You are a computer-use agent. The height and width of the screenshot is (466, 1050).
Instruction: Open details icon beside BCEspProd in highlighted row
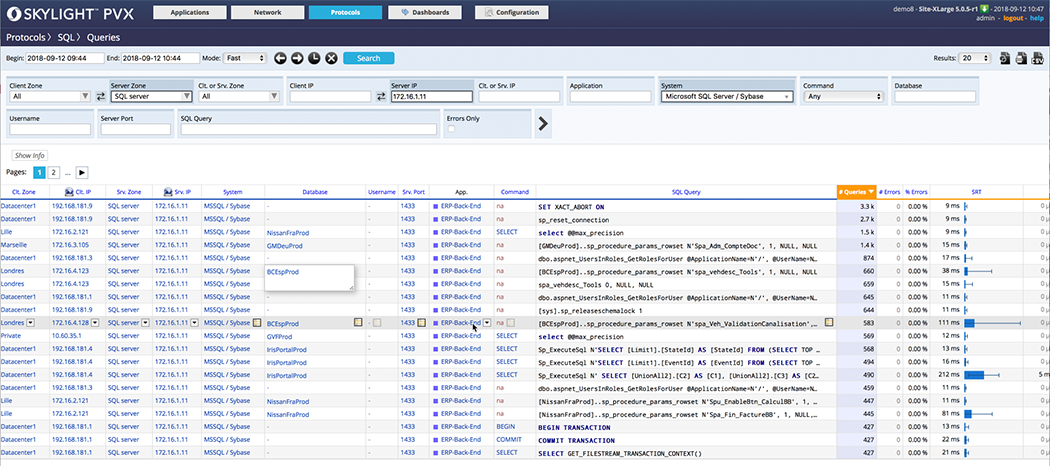(x=358, y=323)
